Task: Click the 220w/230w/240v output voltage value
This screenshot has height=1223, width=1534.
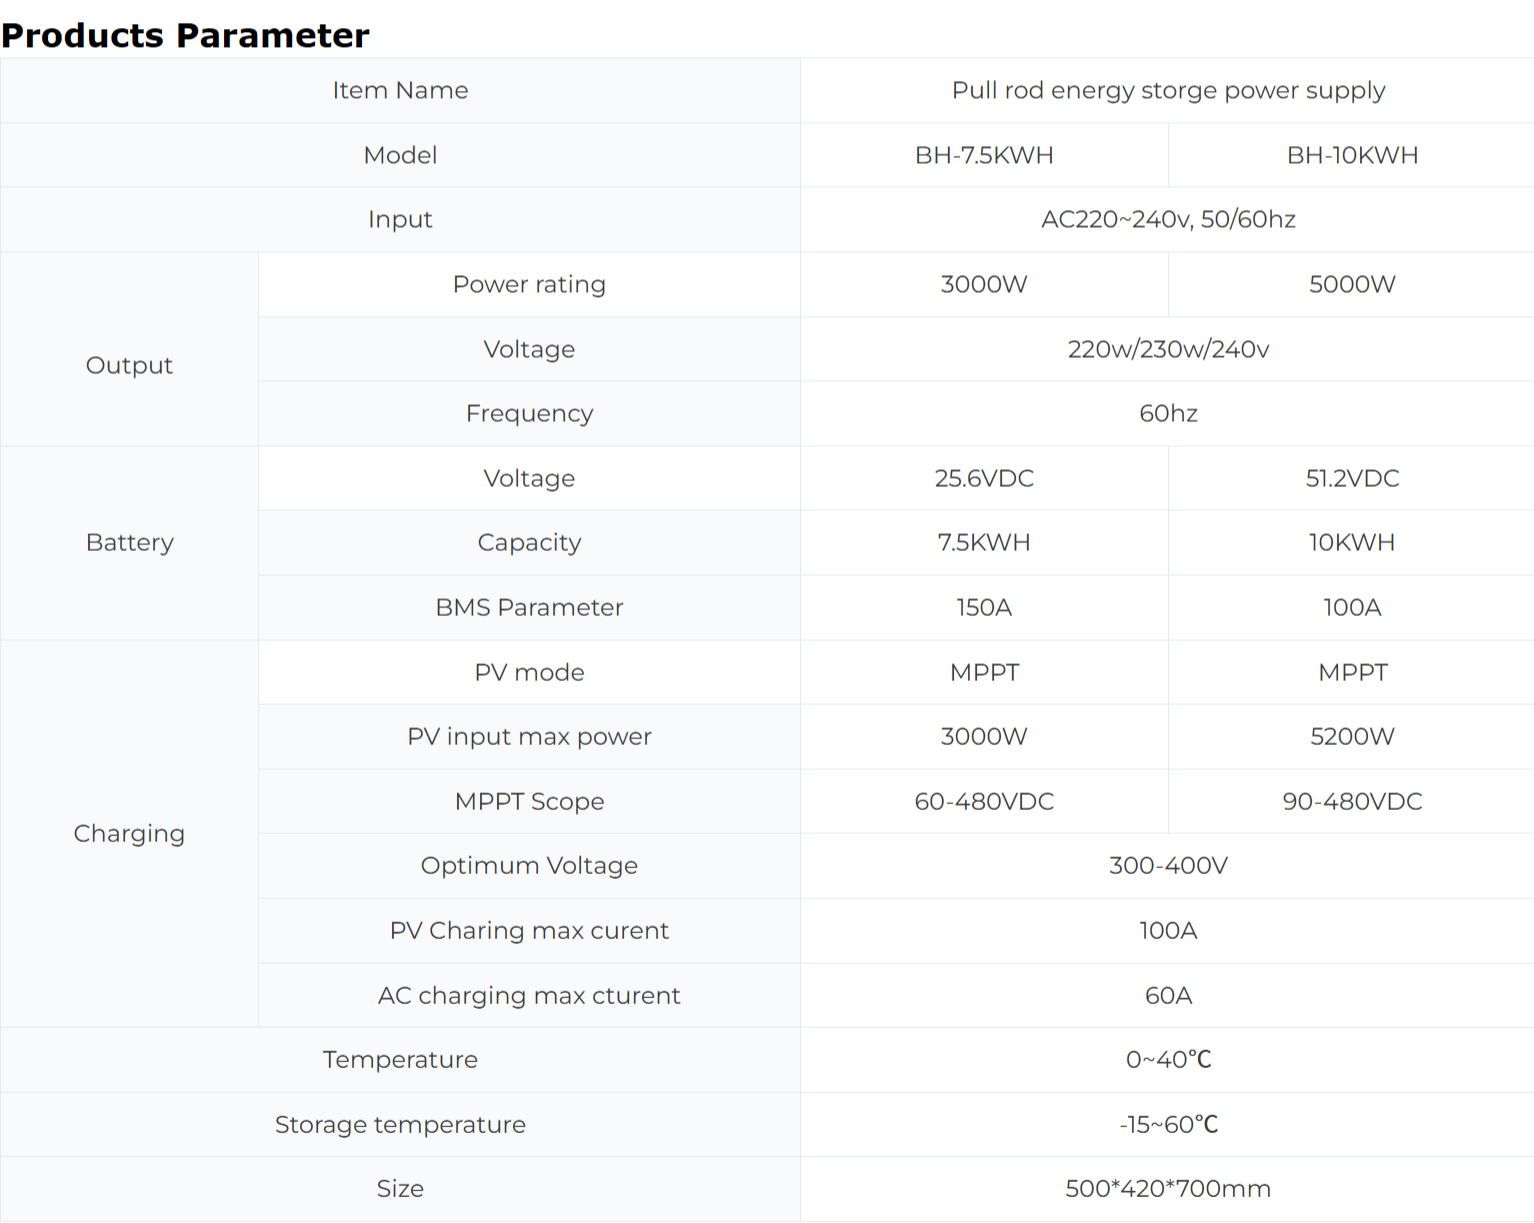Action: pyautogui.click(x=1168, y=349)
